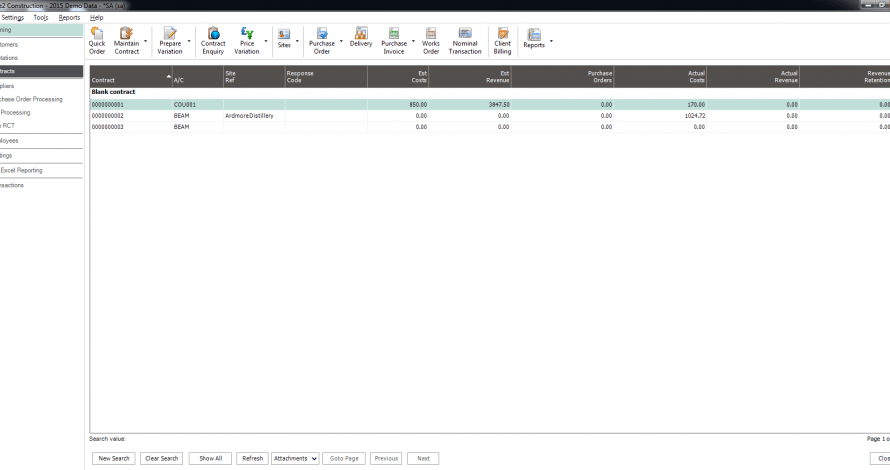Open the Works Order tool
The image size is (890, 470).
pos(431,41)
